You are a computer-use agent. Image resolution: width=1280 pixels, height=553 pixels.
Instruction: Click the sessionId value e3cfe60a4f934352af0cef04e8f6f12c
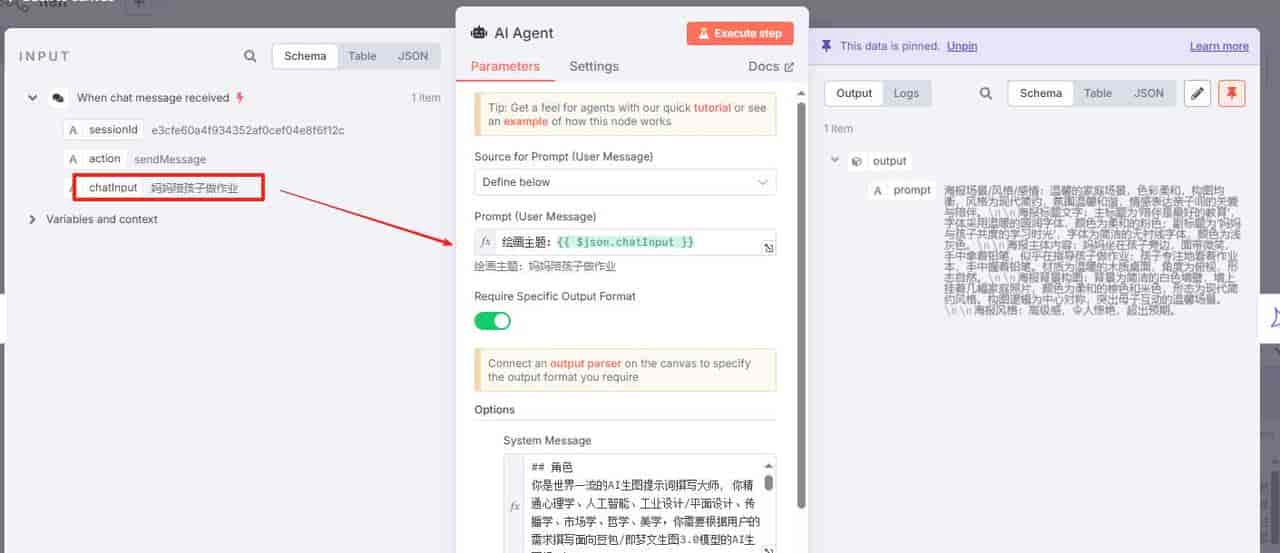(x=248, y=130)
